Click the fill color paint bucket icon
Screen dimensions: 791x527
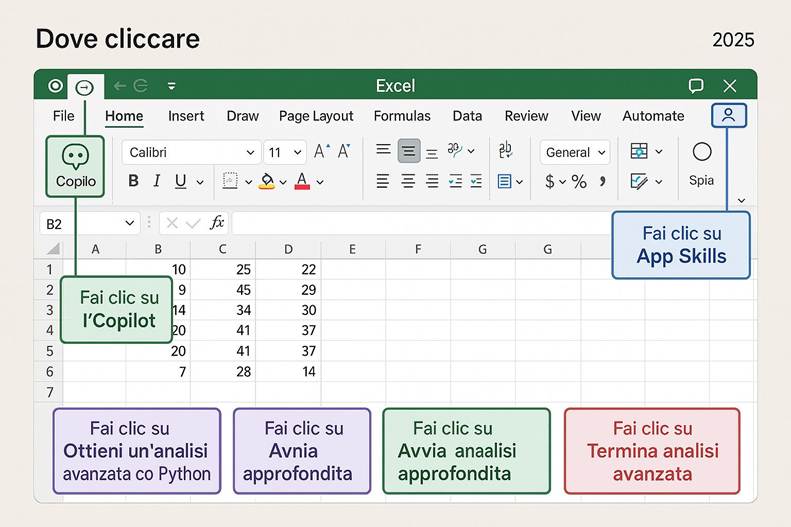(x=267, y=182)
